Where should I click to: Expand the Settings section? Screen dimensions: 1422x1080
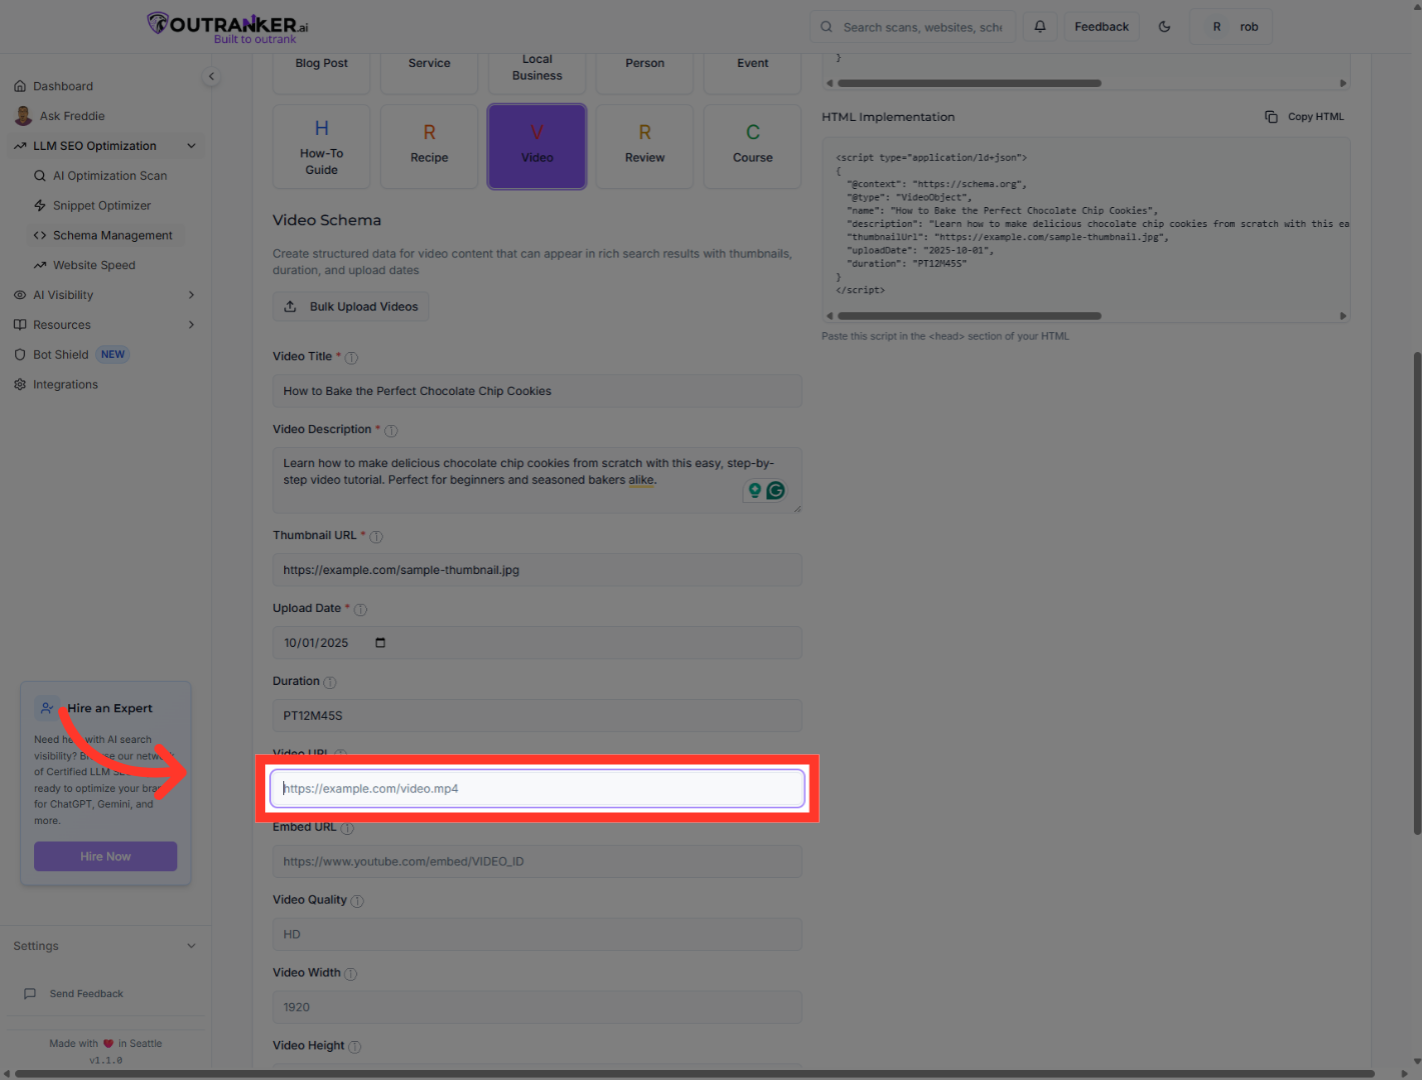[191, 946]
